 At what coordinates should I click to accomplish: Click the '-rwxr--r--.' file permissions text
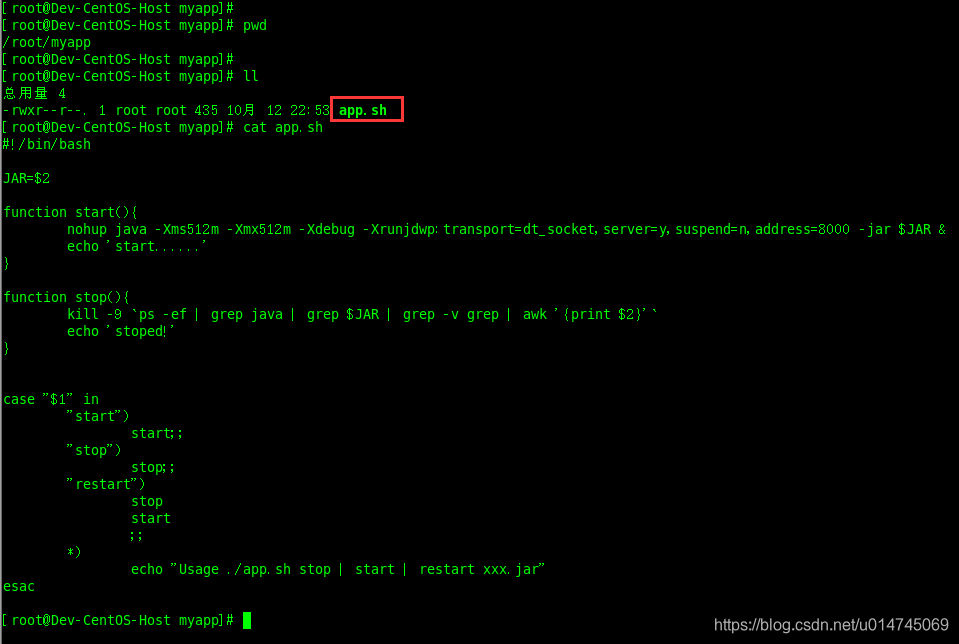coord(45,111)
